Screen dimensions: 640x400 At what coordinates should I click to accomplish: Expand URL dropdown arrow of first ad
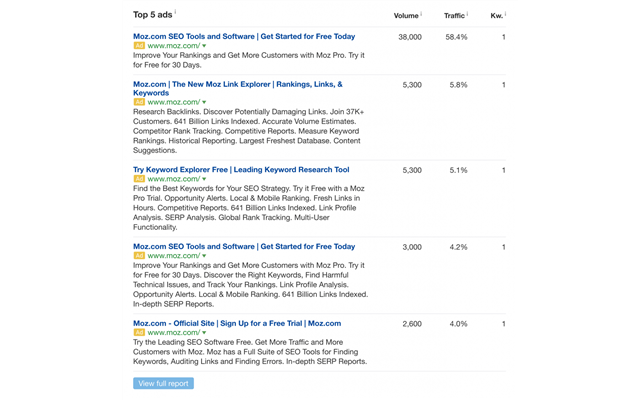pyautogui.click(x=204, y=46)
